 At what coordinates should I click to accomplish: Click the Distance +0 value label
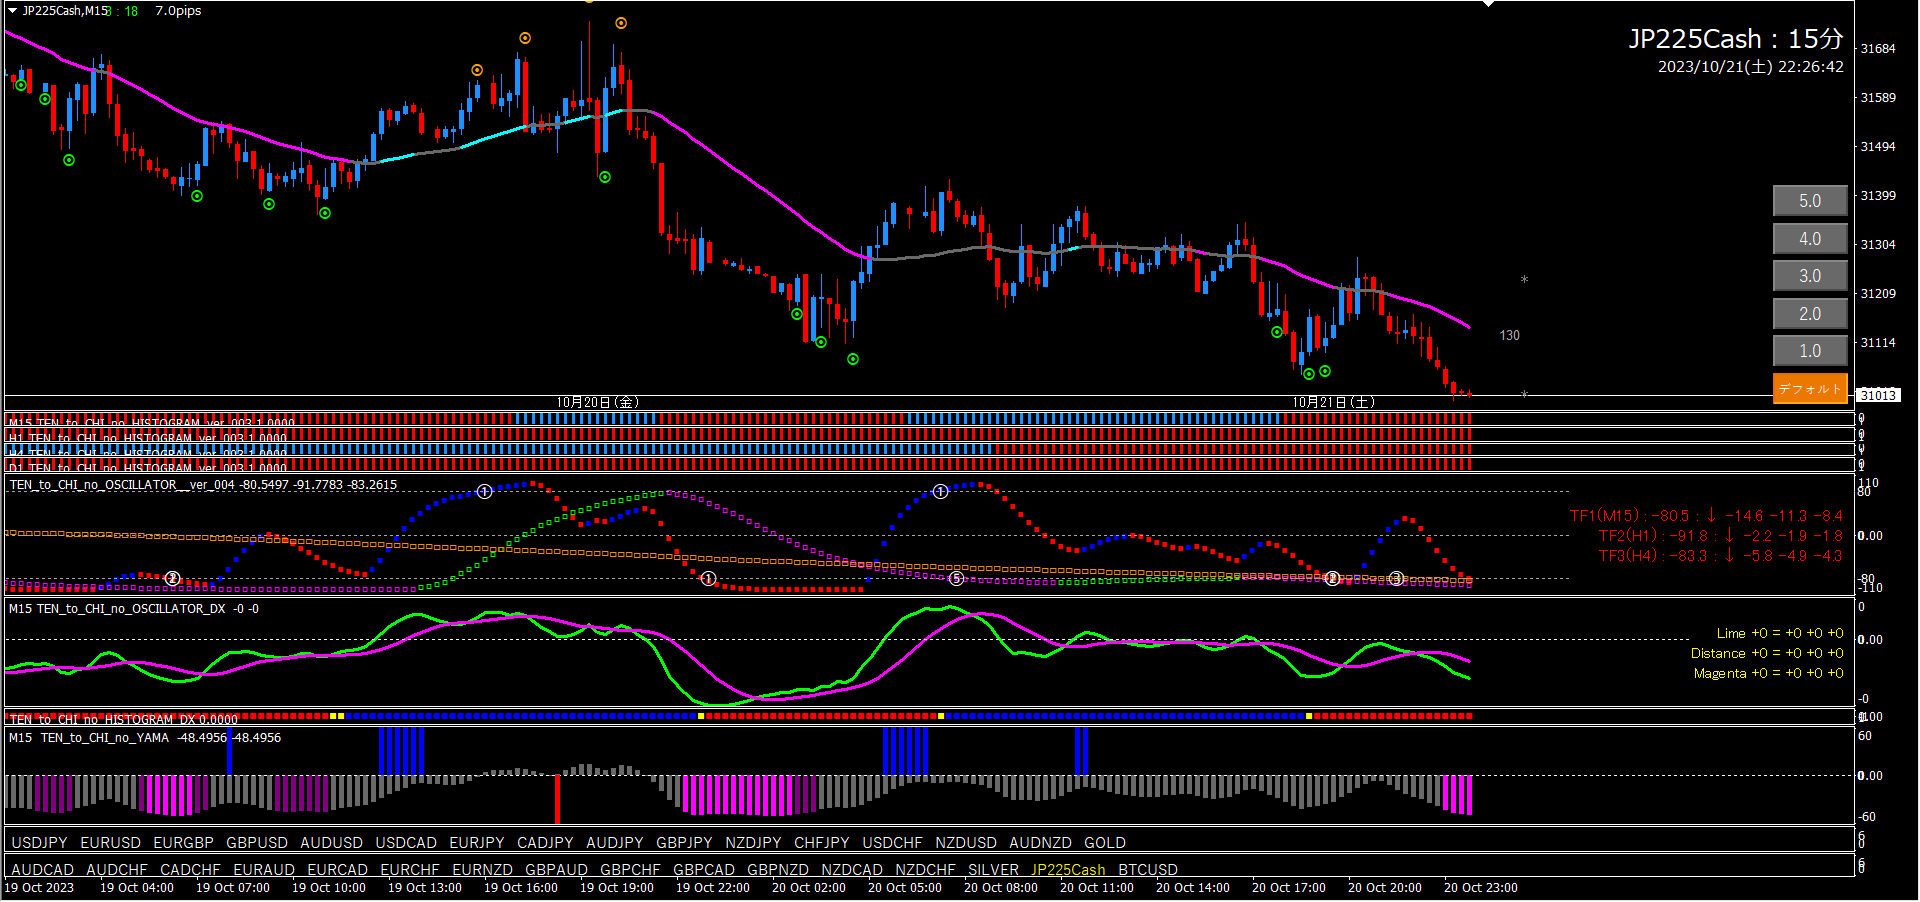coord(1767,653)
